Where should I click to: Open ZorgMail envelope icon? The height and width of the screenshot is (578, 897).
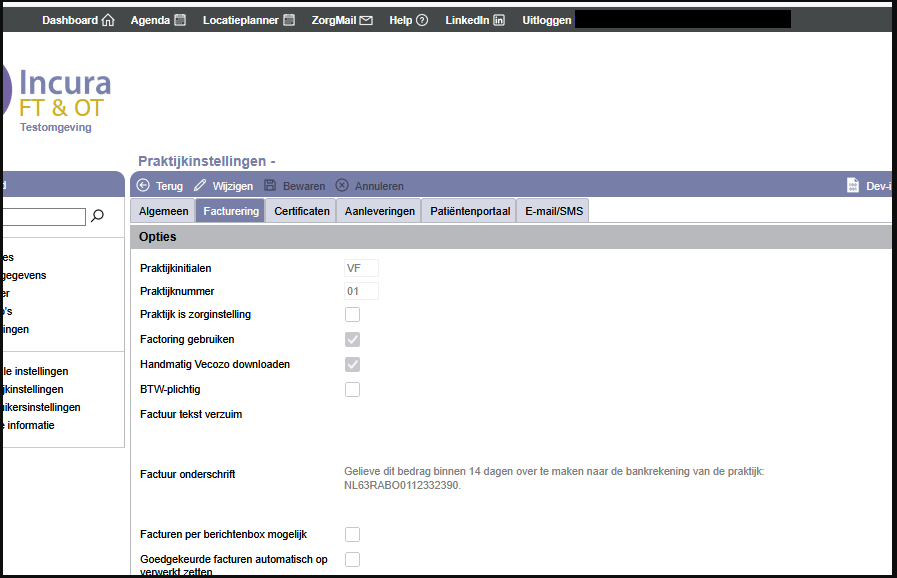366,20
